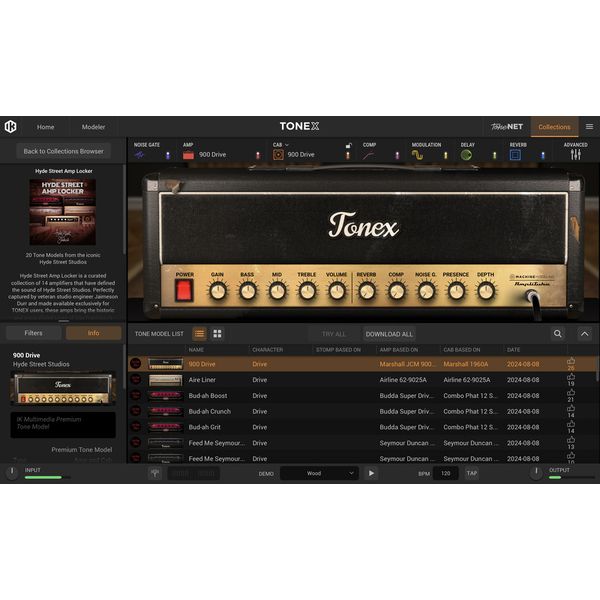Screen dimensions: 600x600
Task: Toggle the Amp on/off switch
Action: 258,155
